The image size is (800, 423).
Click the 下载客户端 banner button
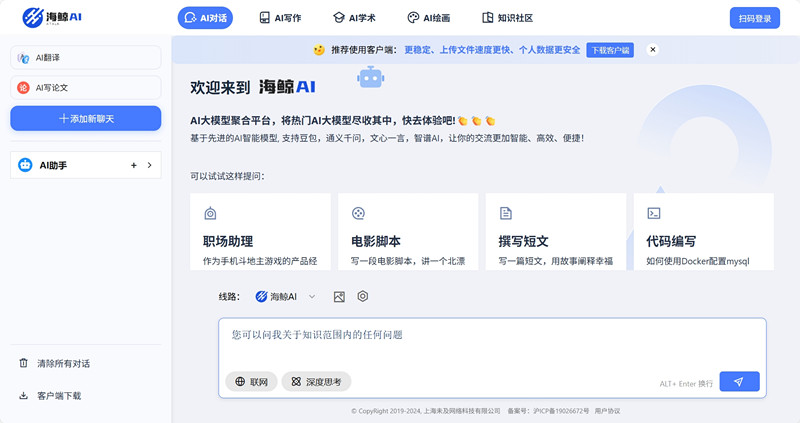coord(610,50)
